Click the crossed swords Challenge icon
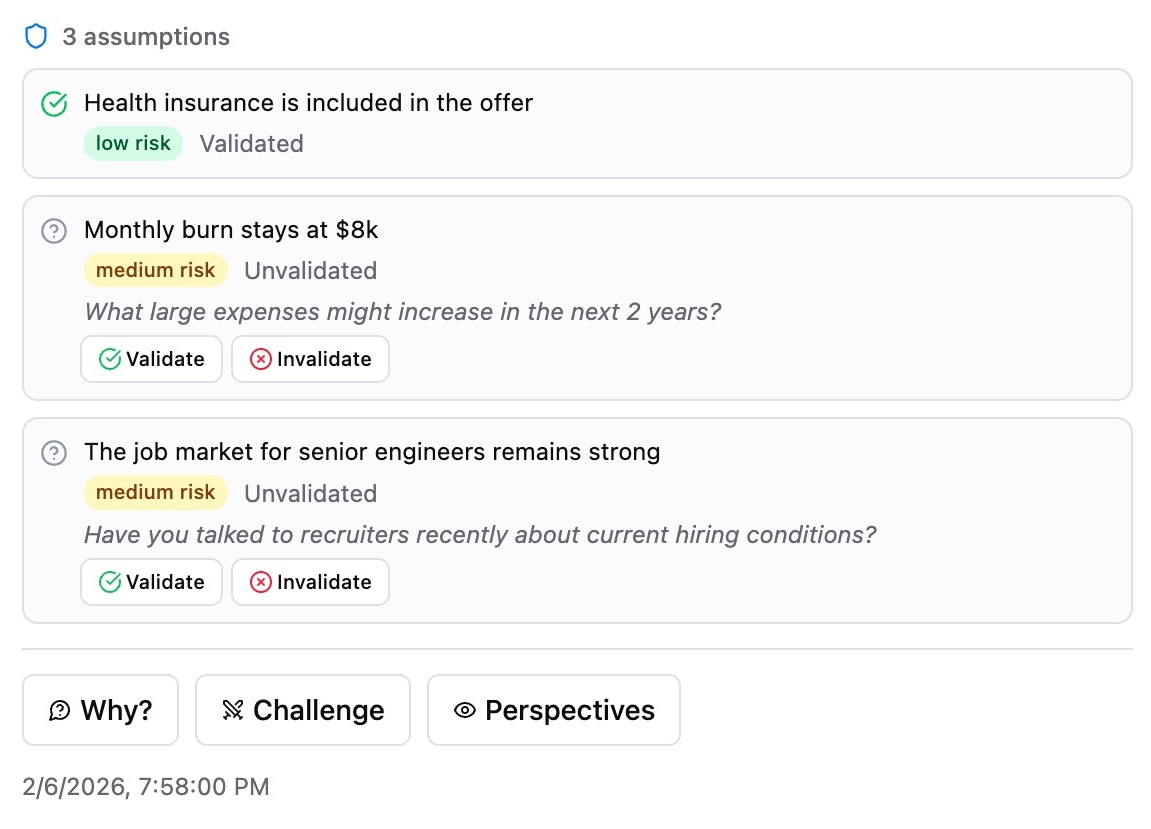 233,711
